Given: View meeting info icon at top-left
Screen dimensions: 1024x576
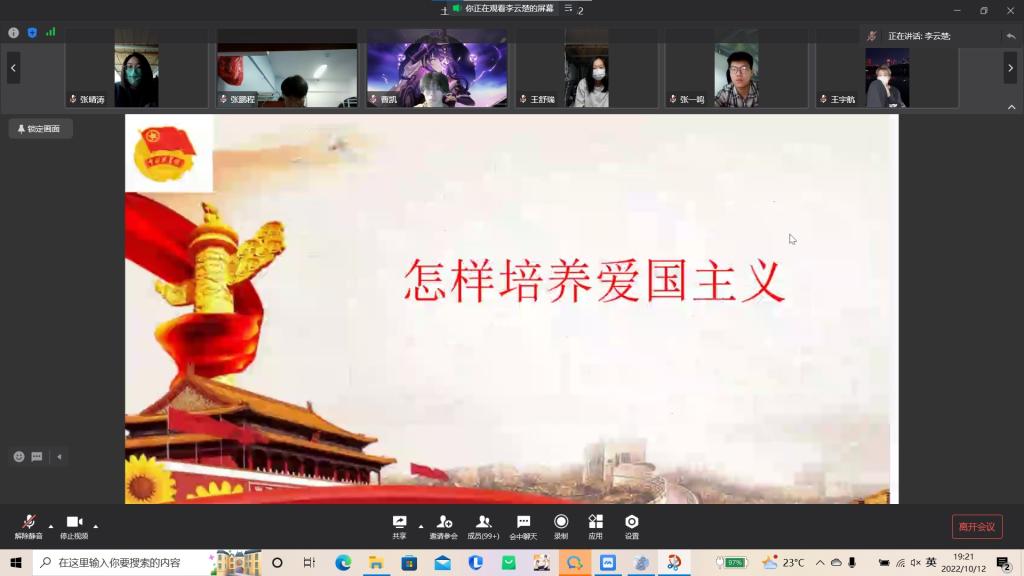Looking at the screenshot, I should click(x=14, y=32).
